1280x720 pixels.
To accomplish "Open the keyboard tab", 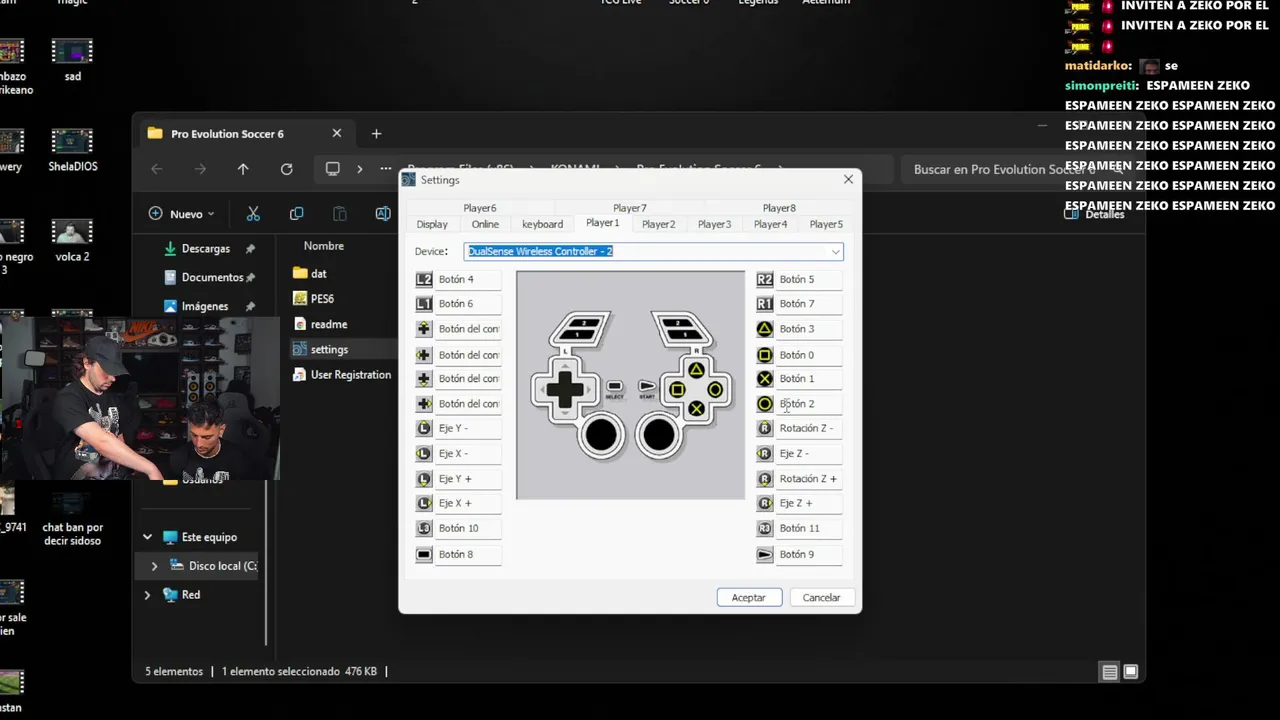I will (x=542, y=225).
